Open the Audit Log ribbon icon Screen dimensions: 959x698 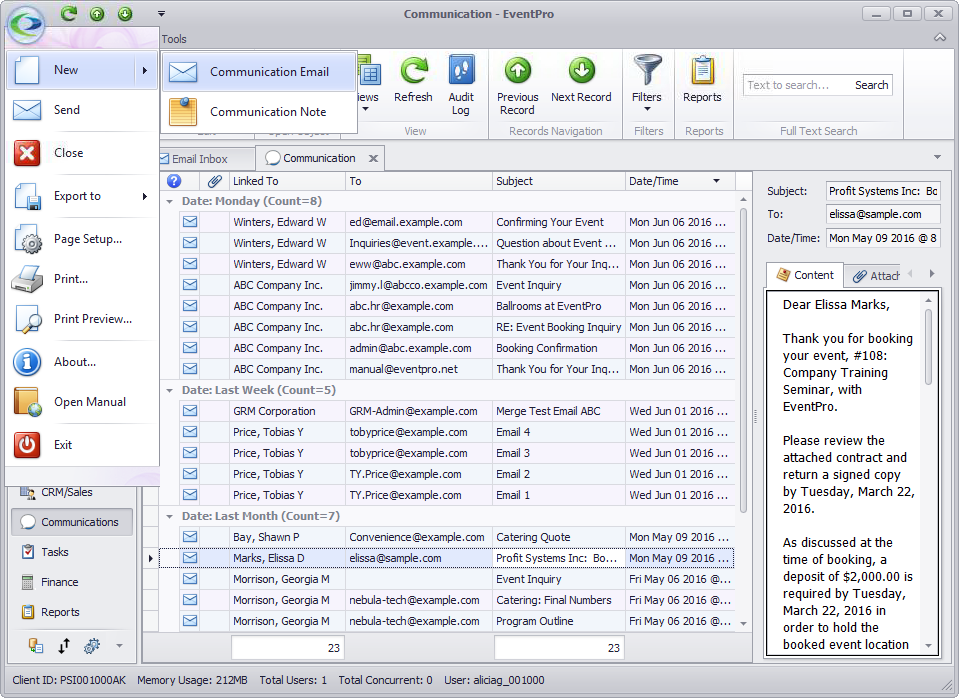point(461,84)
